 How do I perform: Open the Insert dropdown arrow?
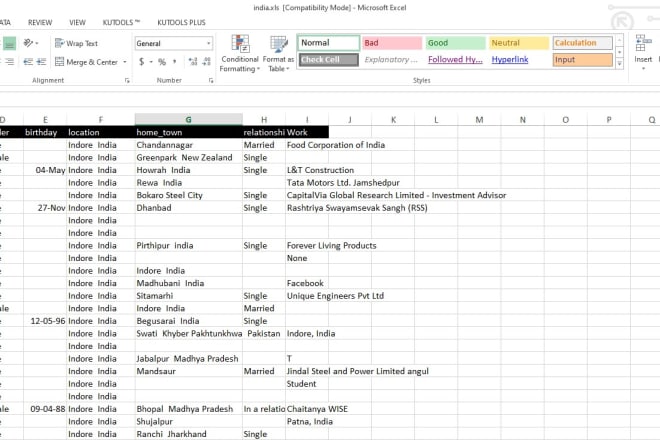pos(643,68)
